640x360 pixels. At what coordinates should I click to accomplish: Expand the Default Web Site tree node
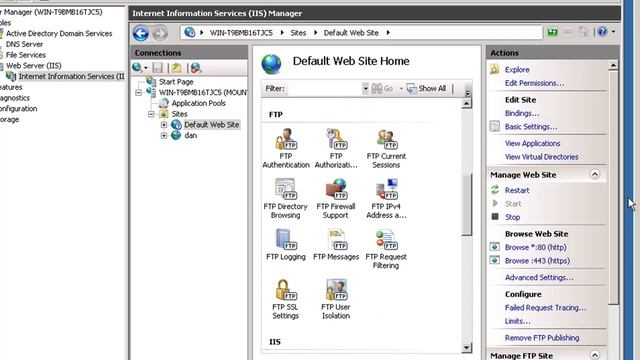(x=164, y=125)
